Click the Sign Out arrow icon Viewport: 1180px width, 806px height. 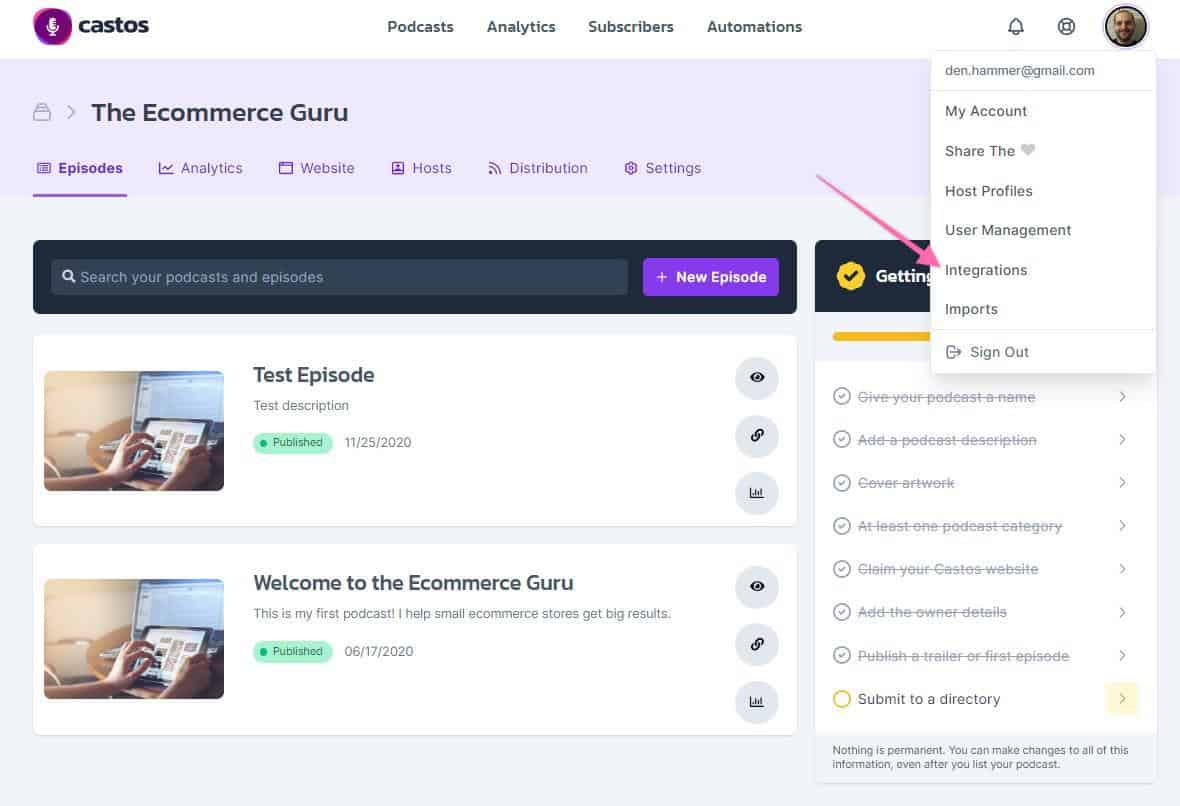click(953, 351)
